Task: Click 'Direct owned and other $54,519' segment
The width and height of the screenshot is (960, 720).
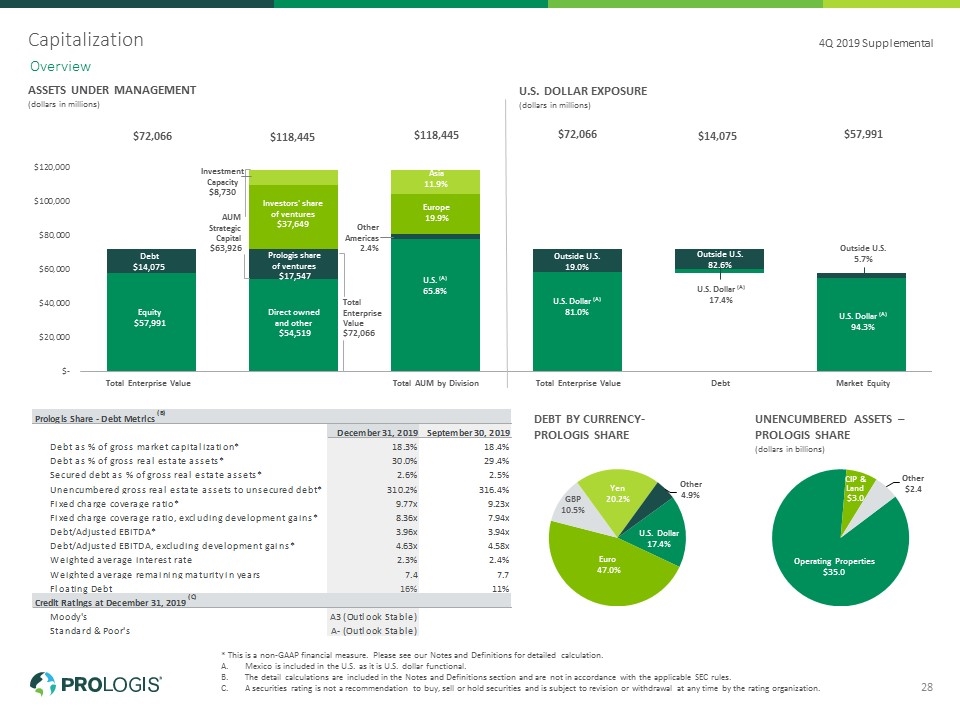Action: pyautogui.click(x=293, y=324)
